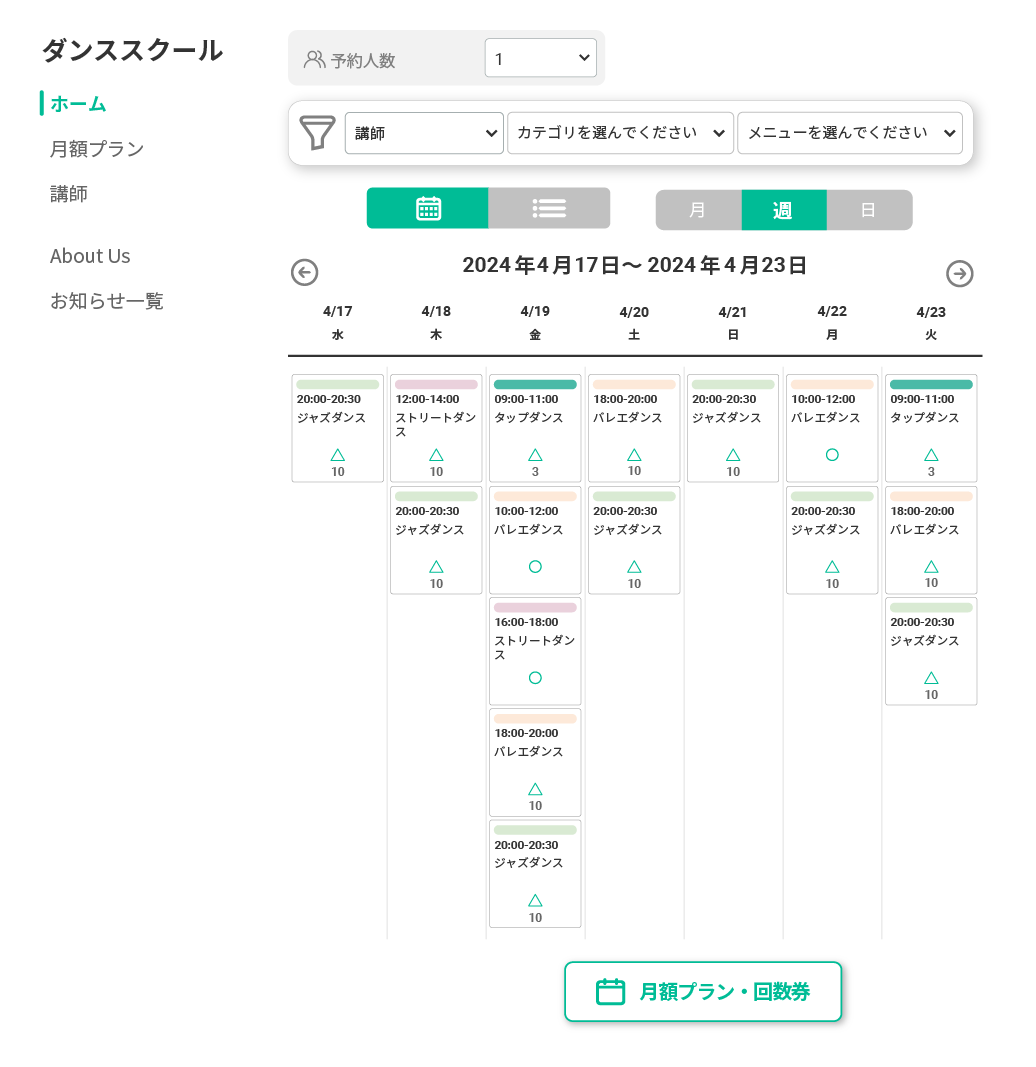Open the 講師 filter dropdown

point(424,133)
